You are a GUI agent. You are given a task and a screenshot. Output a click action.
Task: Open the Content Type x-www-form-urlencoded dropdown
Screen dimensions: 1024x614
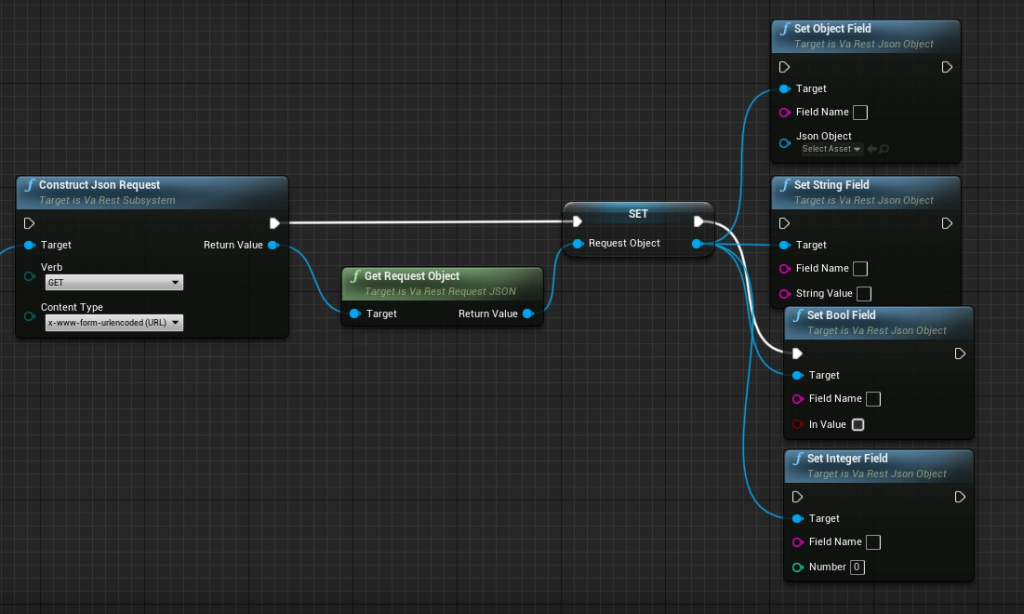(114, 323)
